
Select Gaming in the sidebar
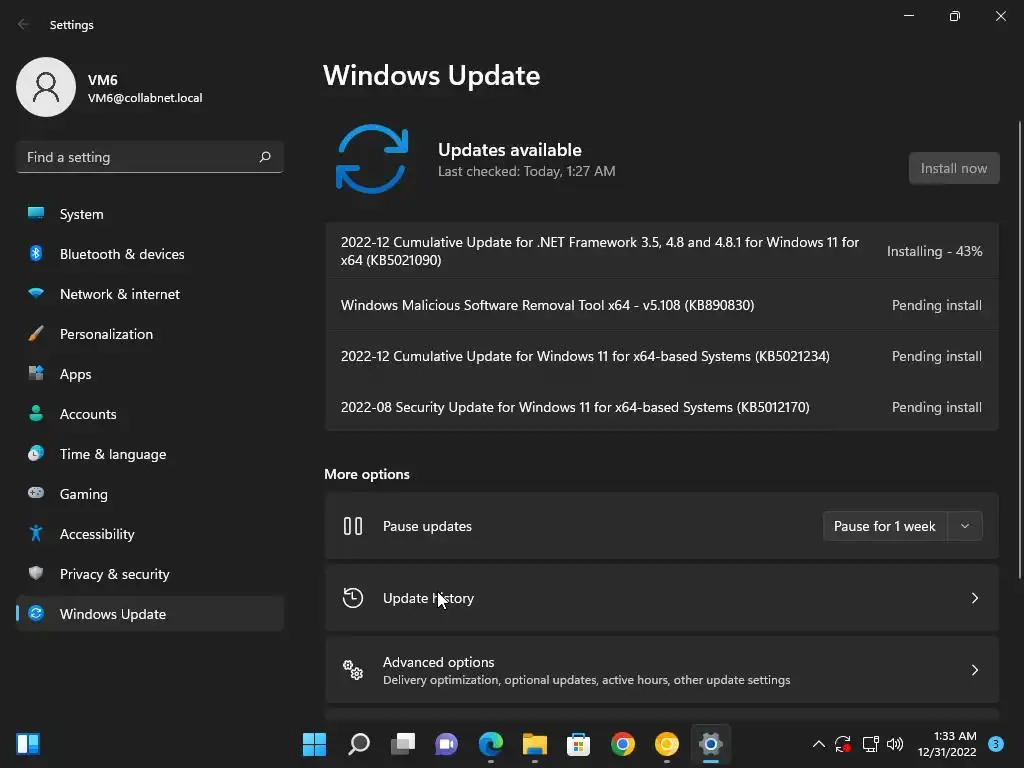tap(150, 493)
